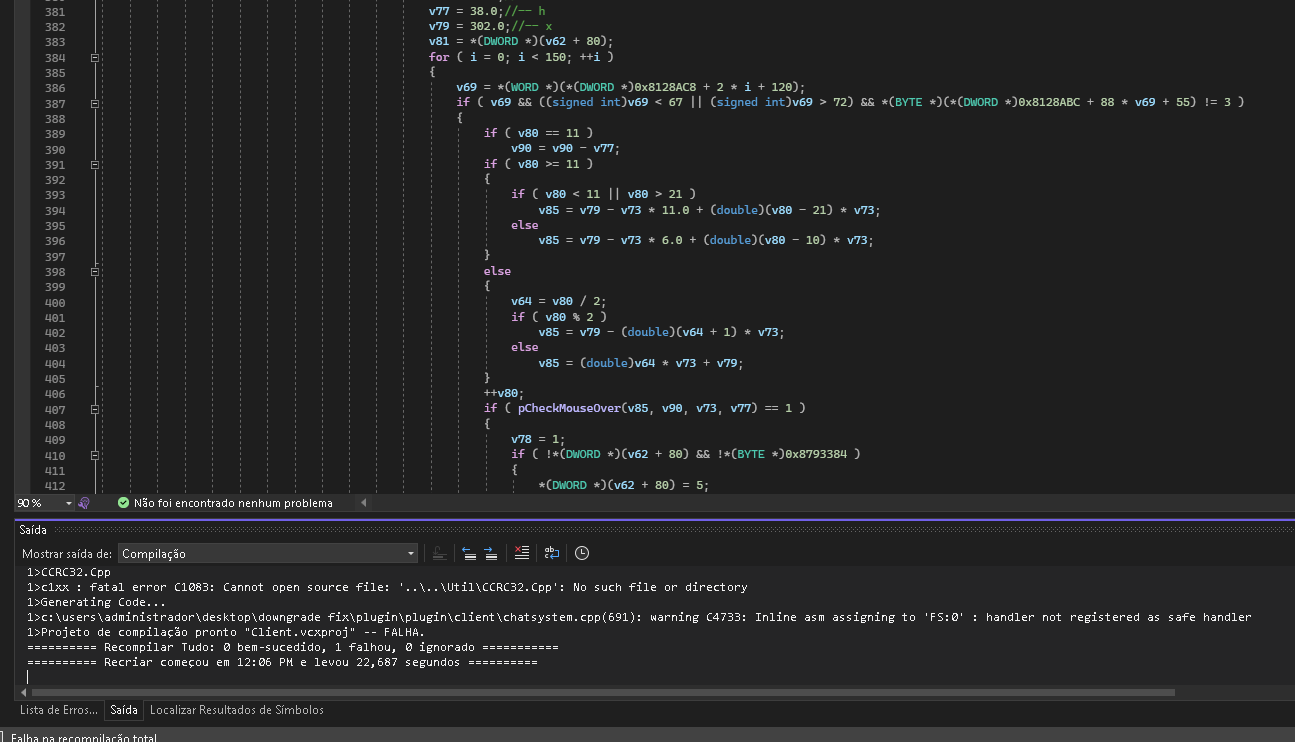The height and width of the screenshot is (742, 1295).
Task: Click the 'Recriar começou em 12:06 PM' line
Action: click(283, 662)
